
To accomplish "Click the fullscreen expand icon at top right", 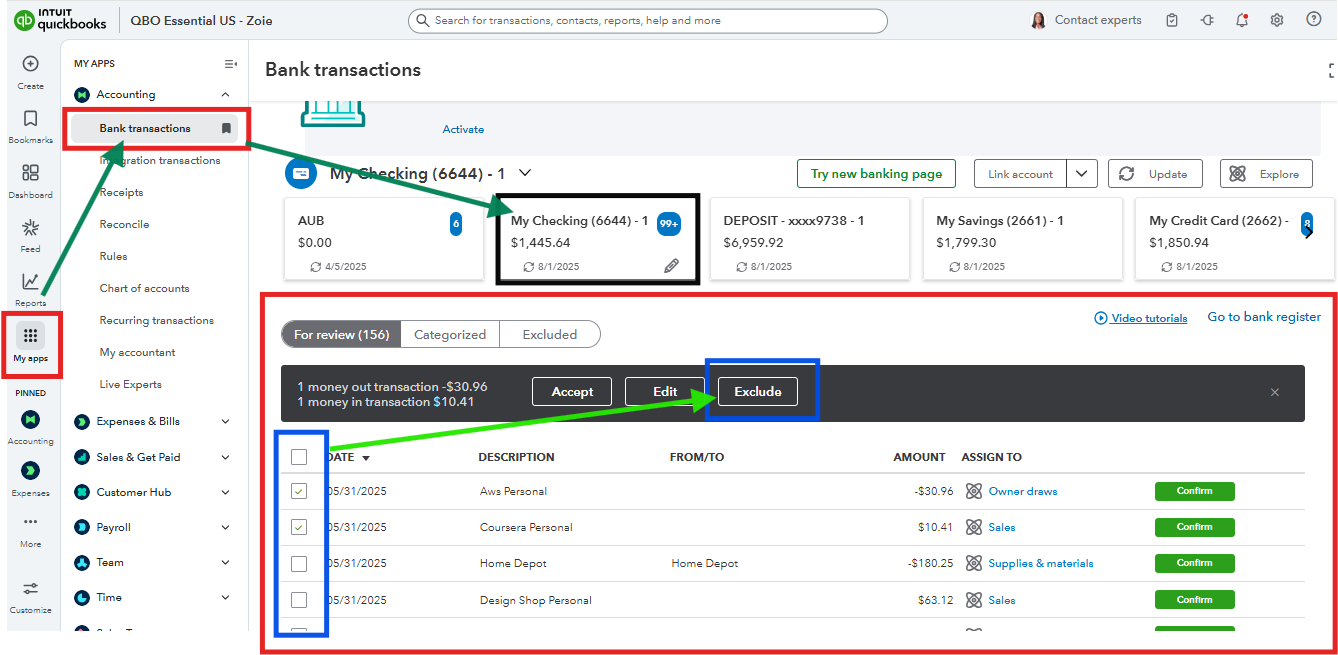I will point(1331,70).
